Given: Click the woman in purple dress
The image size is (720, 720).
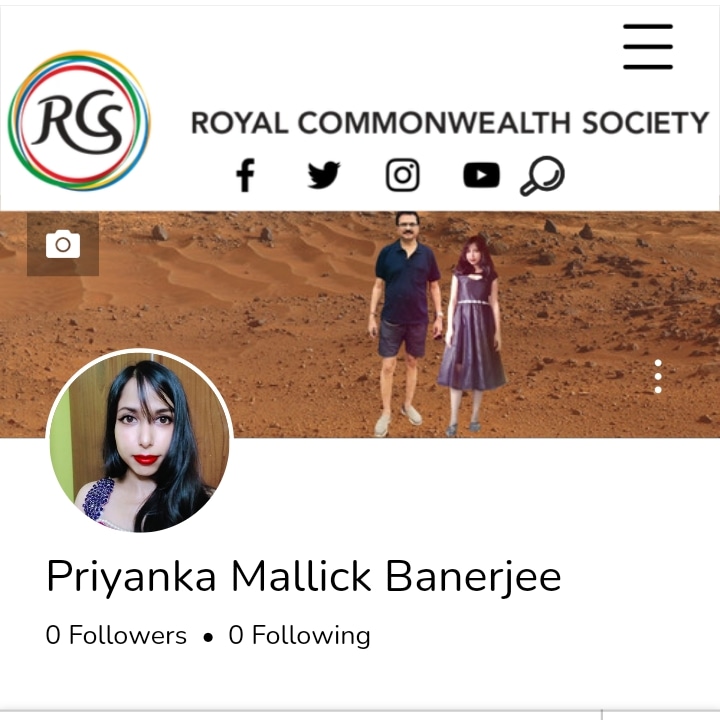Looking at the screenshot, I should [x=472, y=335].
